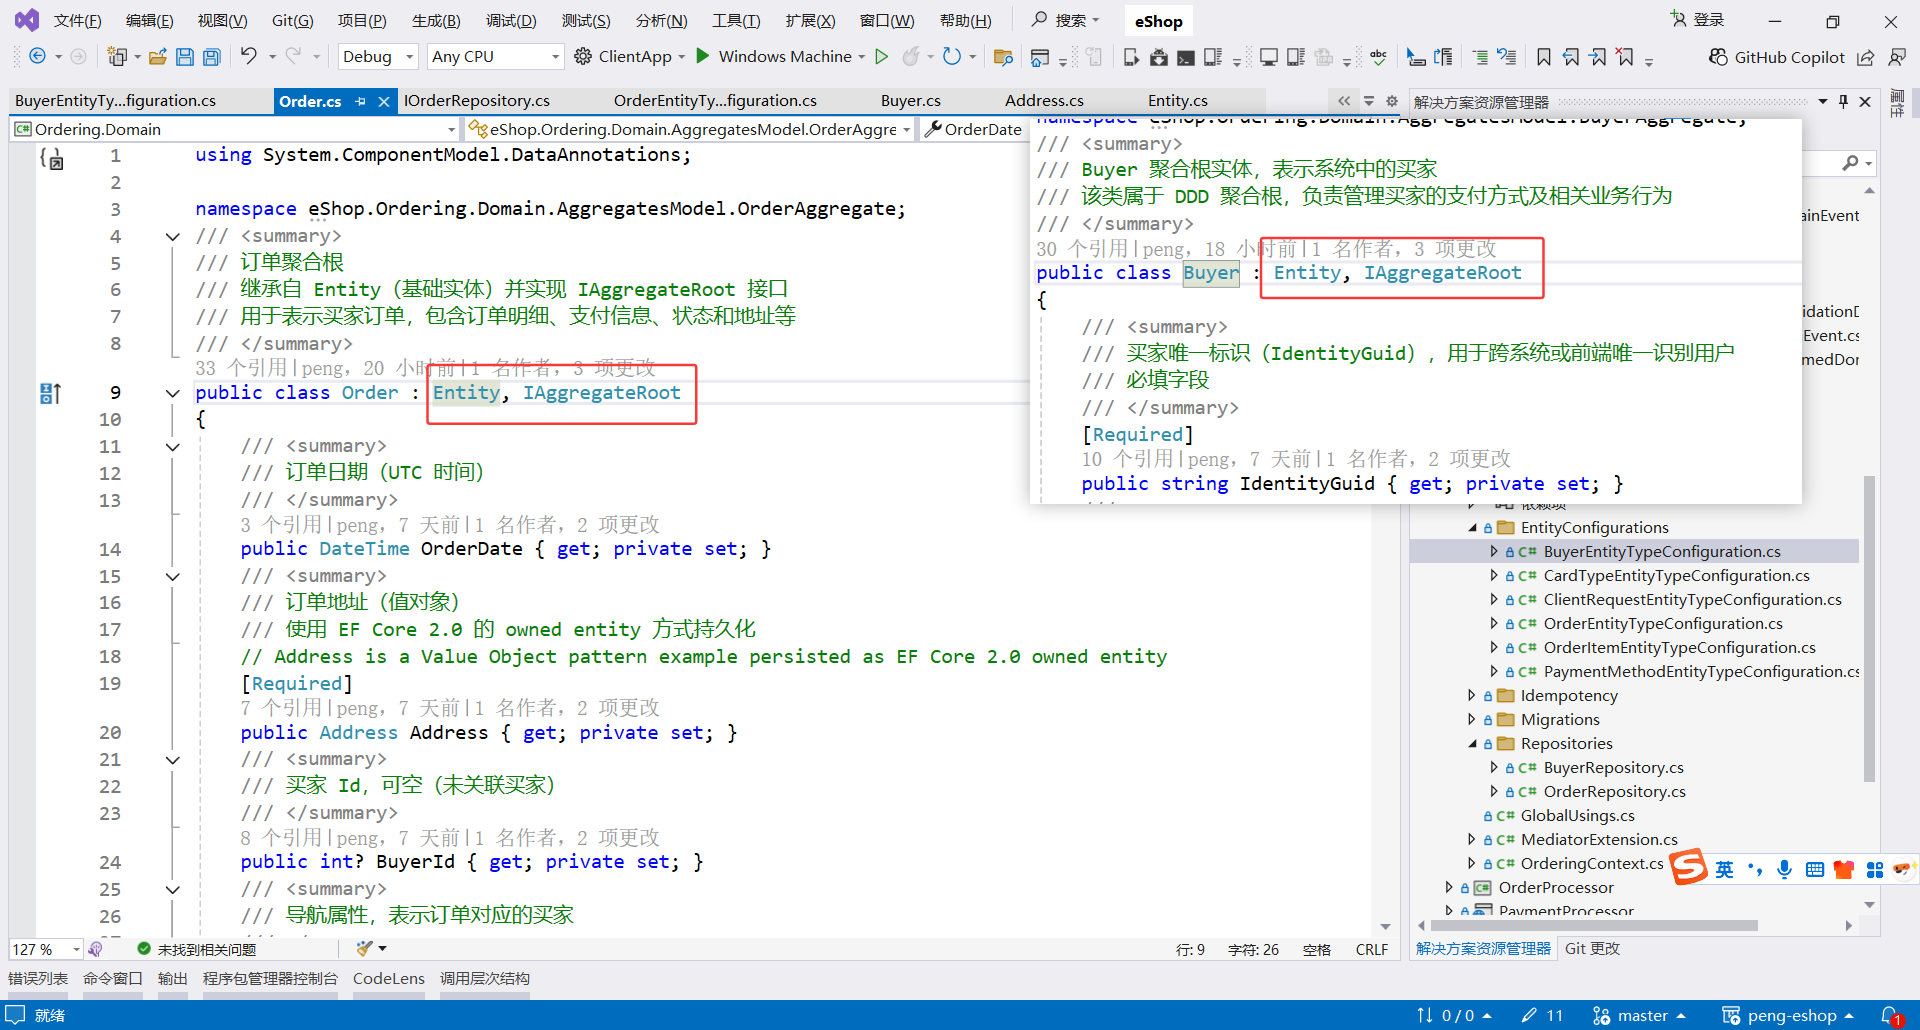Uncomment selected lines icon

click(1507, 57)
